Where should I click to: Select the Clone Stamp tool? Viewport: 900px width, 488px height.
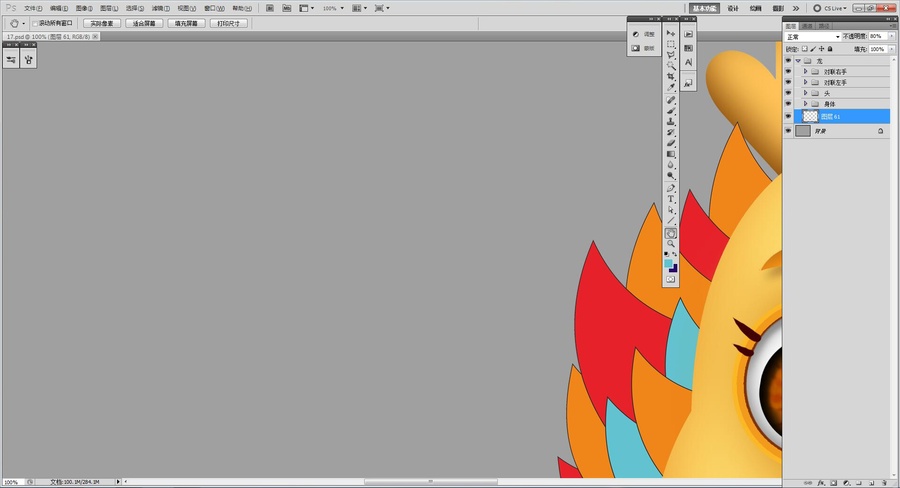pos(670,122)
